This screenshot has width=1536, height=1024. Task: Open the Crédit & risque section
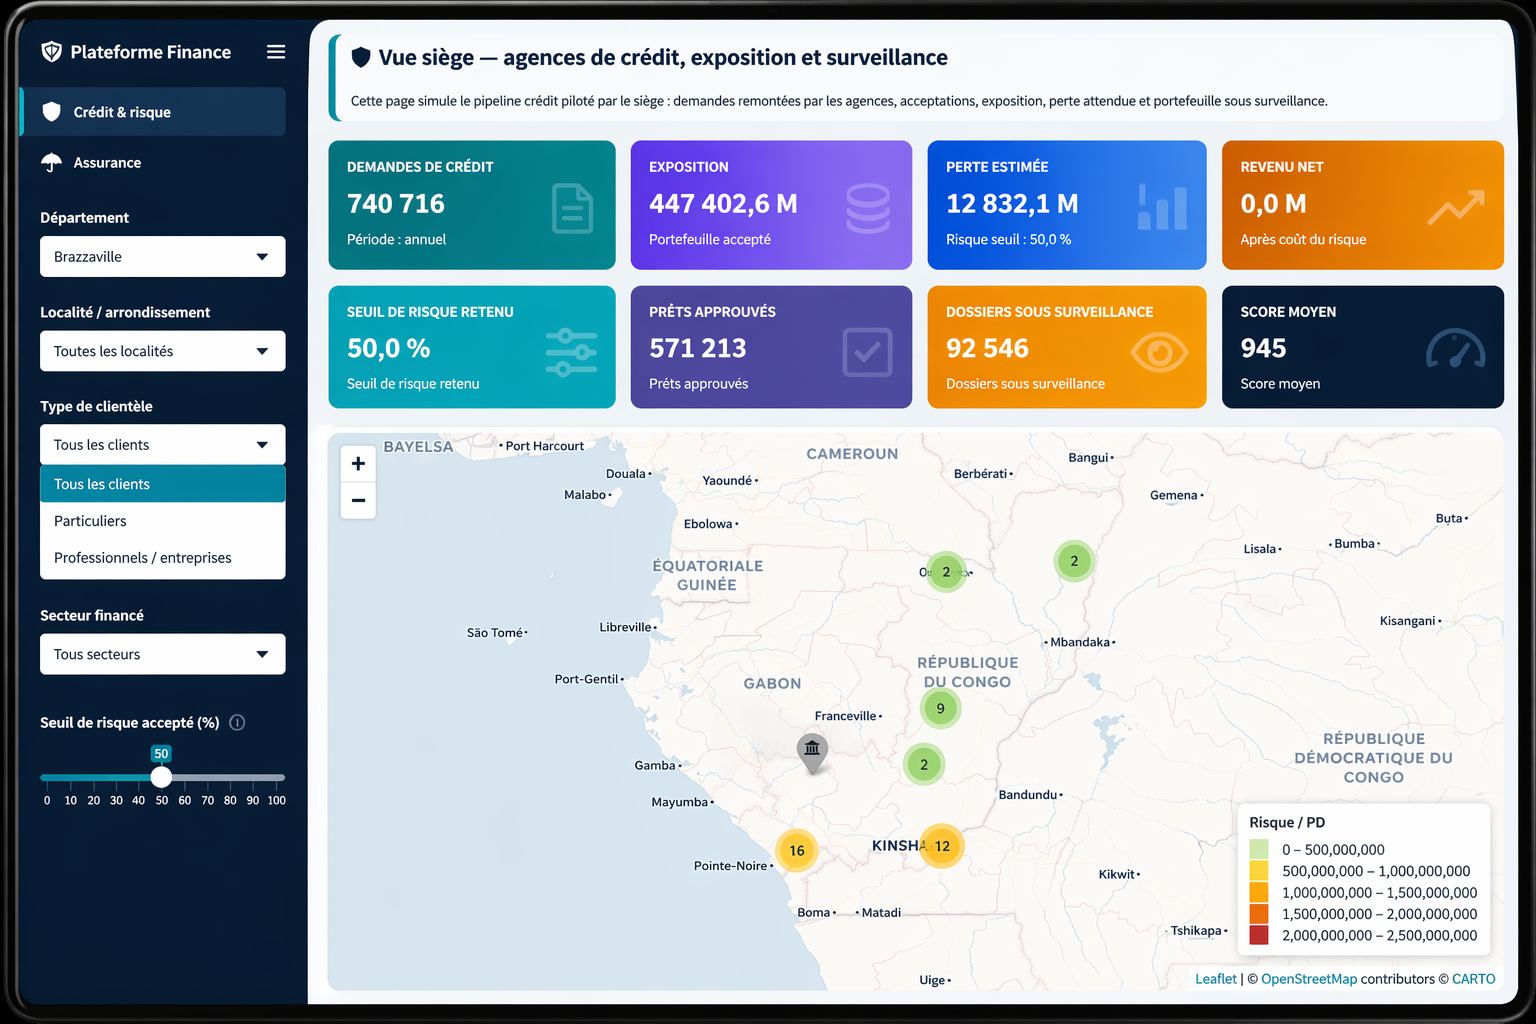click(x=153, y=112)
